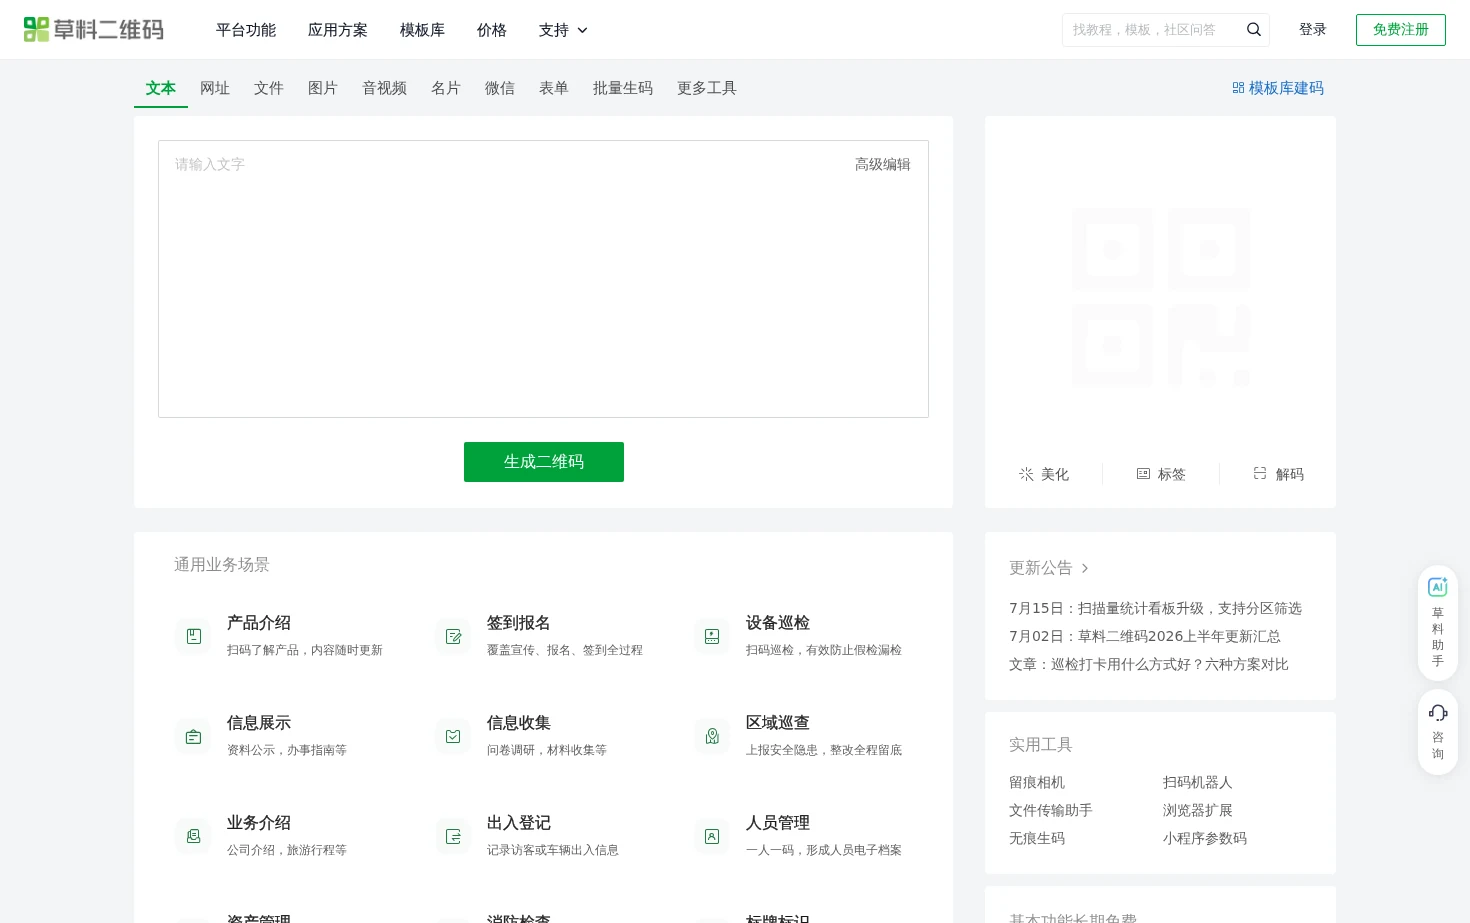Click the 产品介绍 title text
The width and height of the screenshot is (1470, 923).
click(x=259, y=623)
